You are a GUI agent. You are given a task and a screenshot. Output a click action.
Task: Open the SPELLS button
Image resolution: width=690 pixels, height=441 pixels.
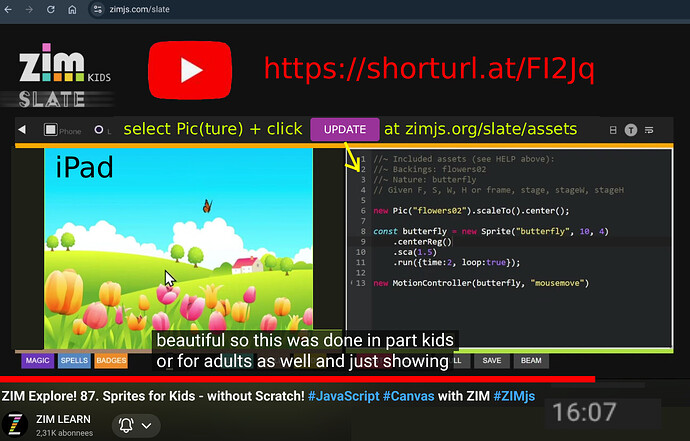tap(74, 360)
